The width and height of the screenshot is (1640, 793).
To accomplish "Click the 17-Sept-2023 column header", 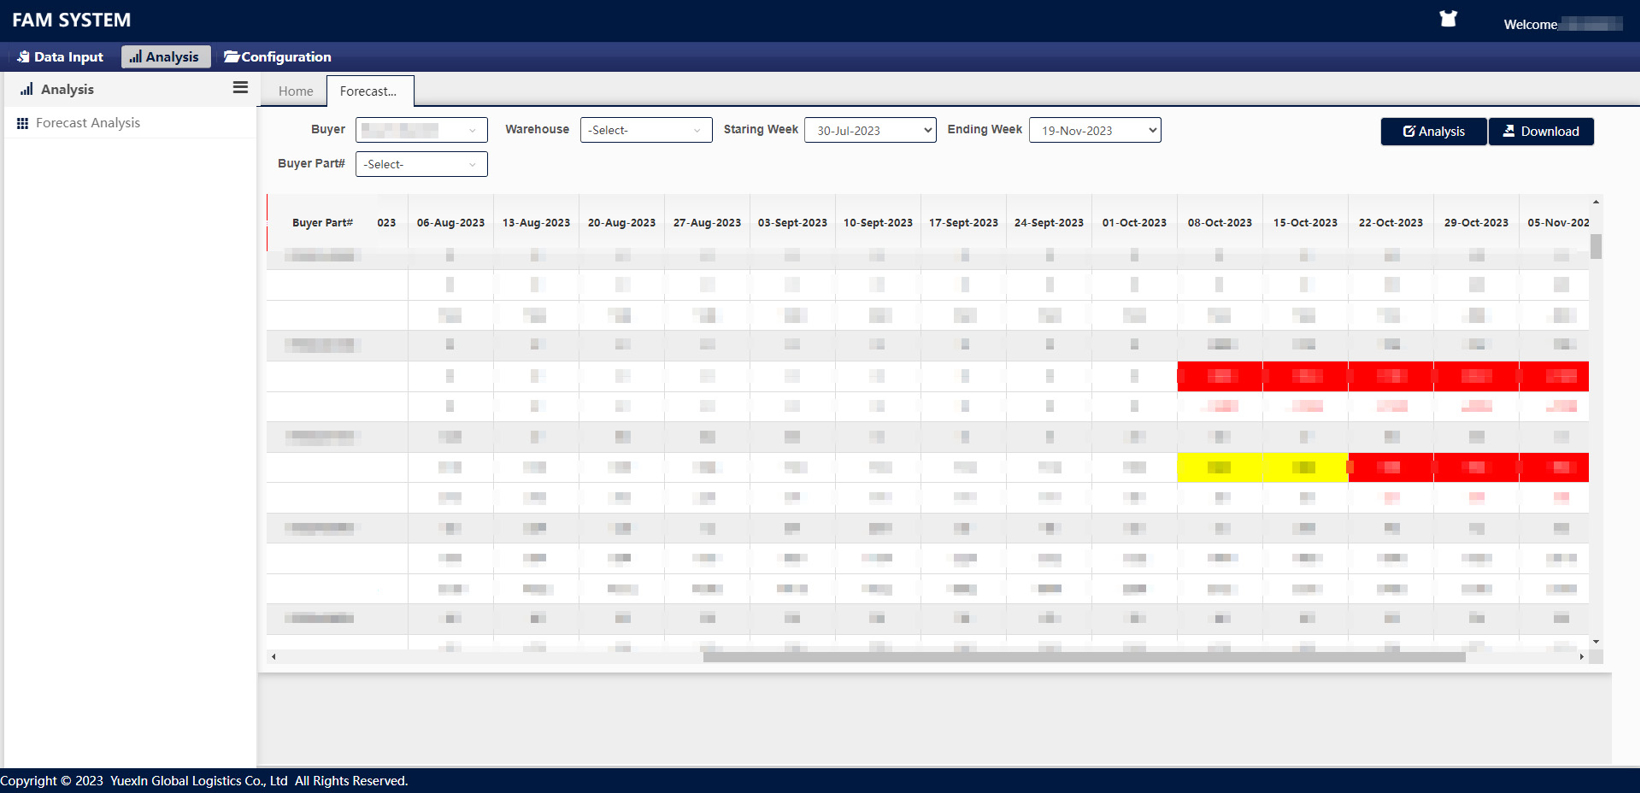I will (x=964, y=223).
